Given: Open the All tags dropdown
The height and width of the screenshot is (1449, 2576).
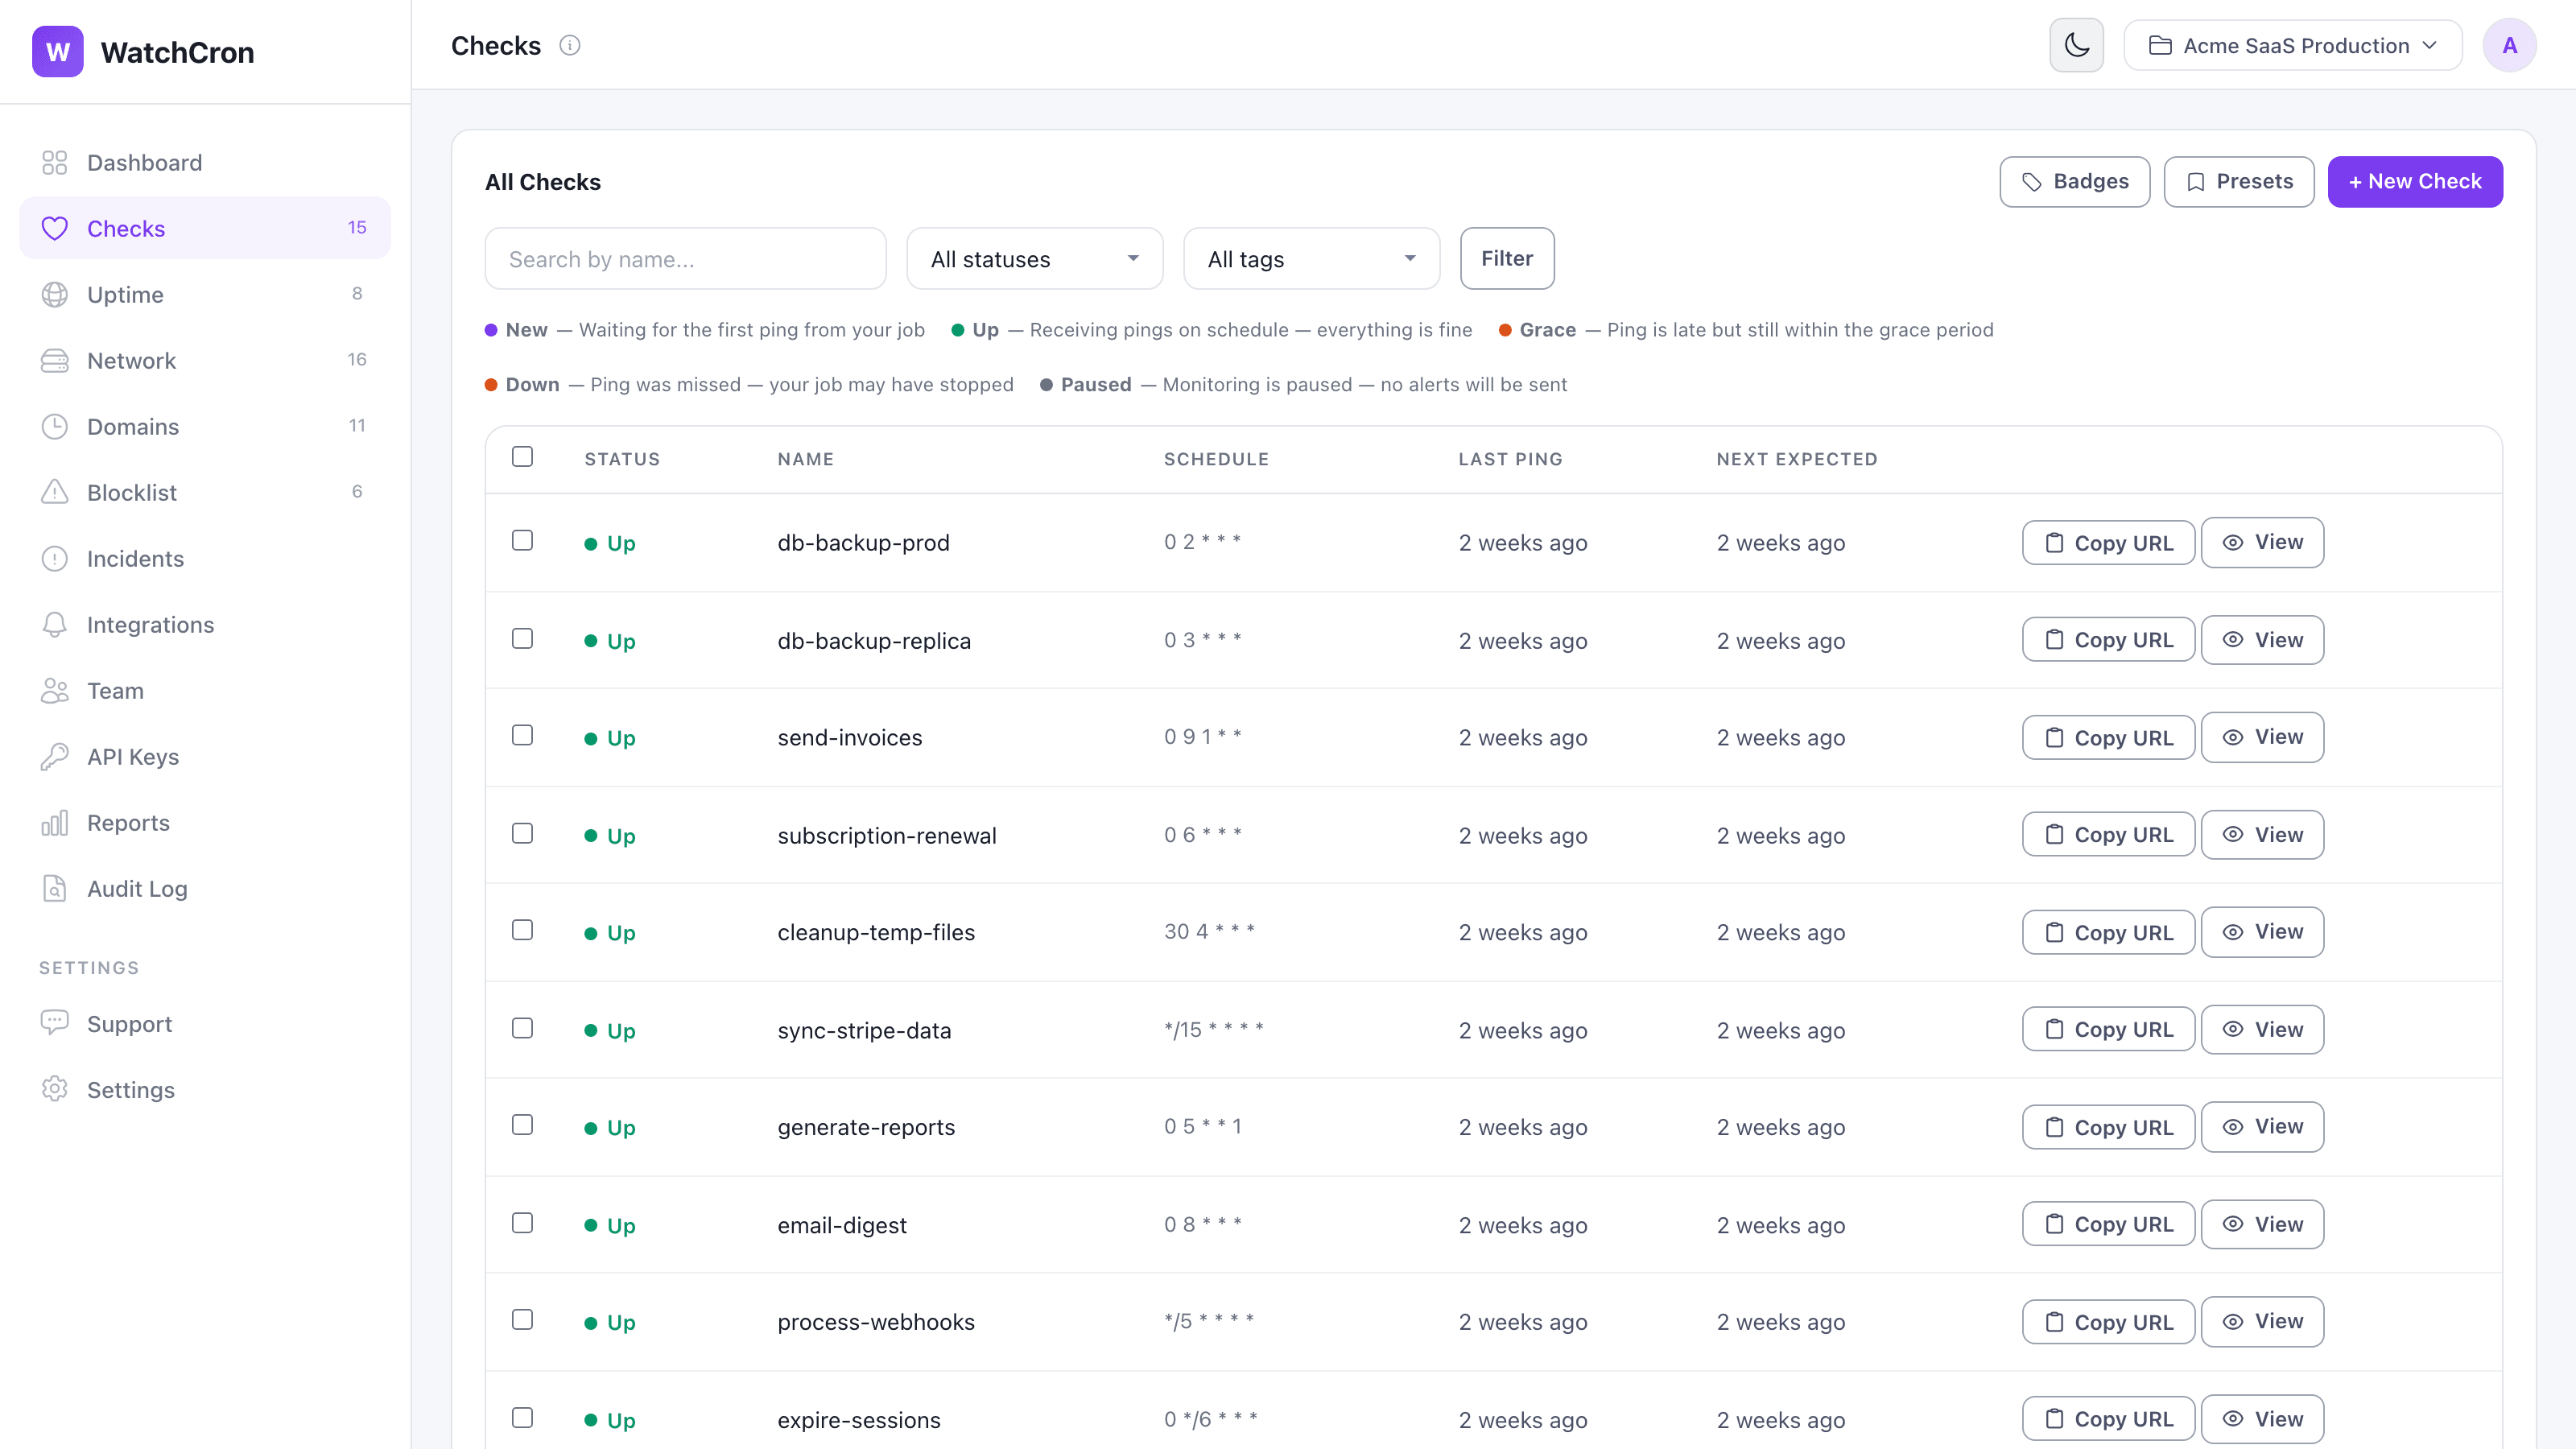Looking at the screenshot, I should [1311, 259].
